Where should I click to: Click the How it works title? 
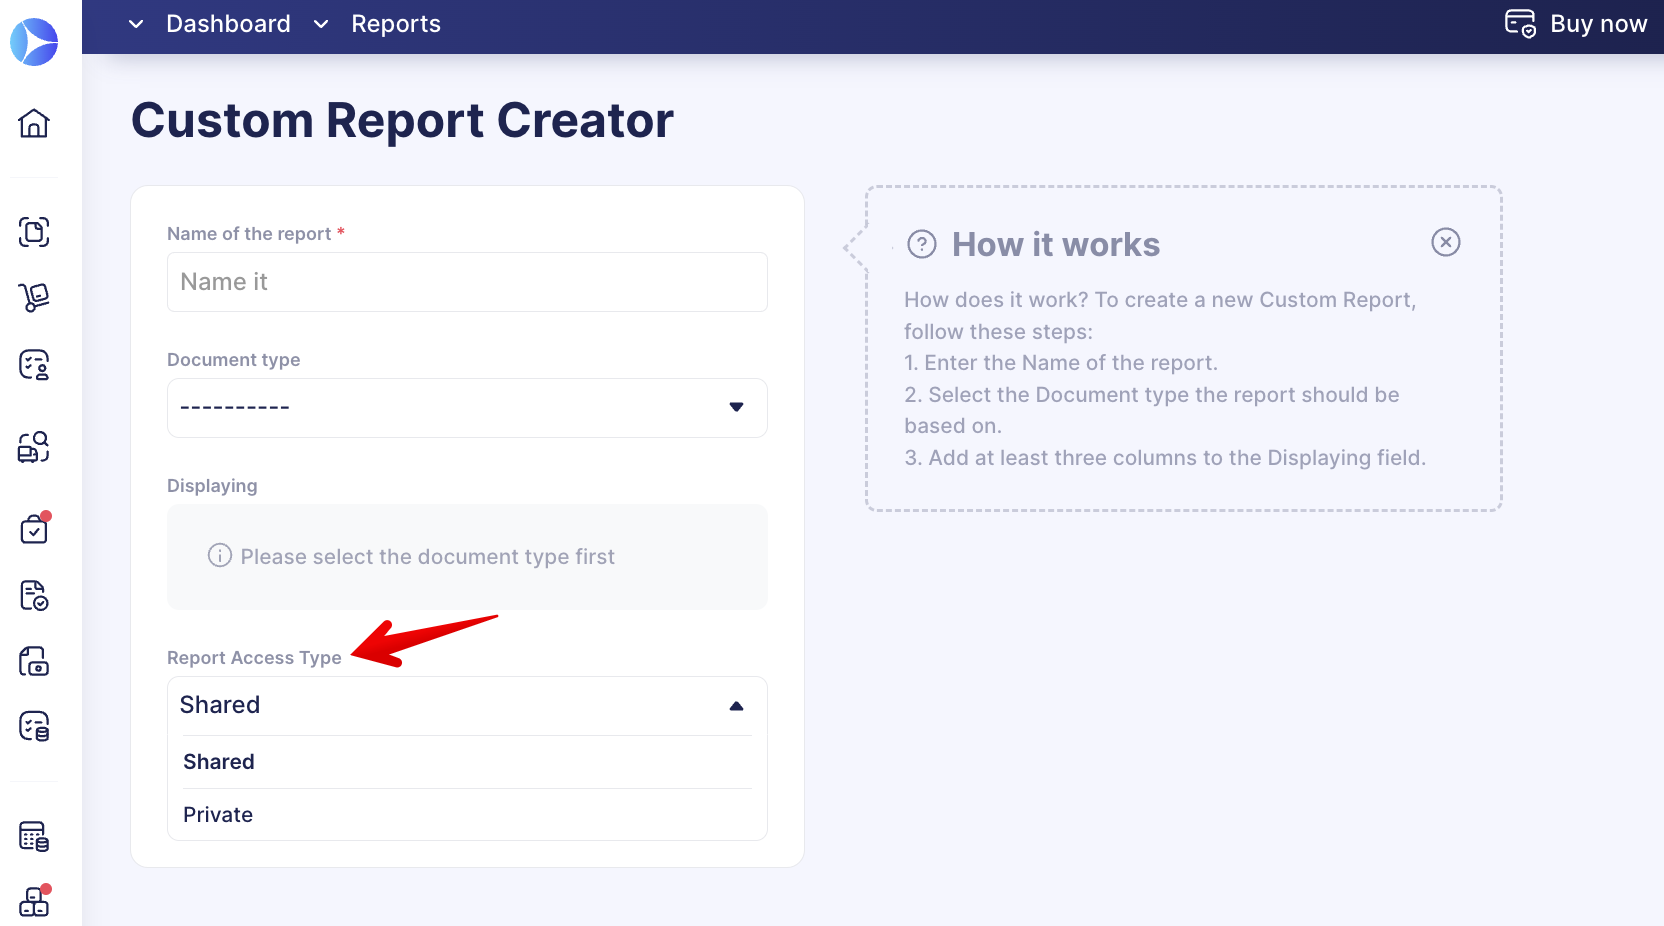1056,245
